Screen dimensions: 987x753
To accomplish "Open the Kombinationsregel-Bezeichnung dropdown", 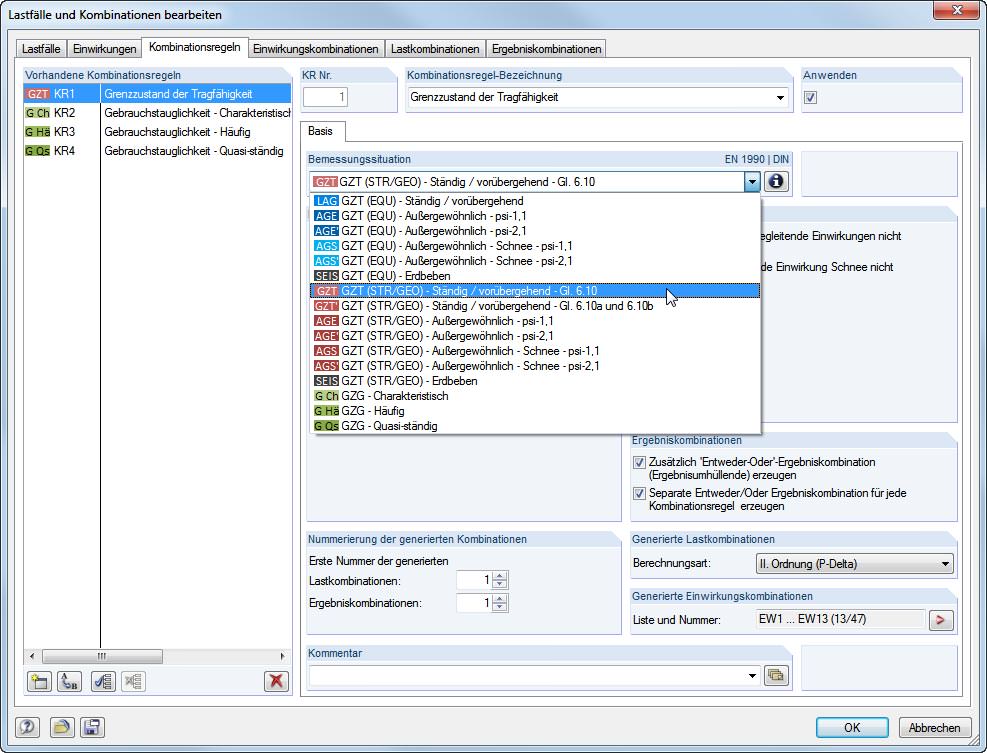I will coord(781,98).
